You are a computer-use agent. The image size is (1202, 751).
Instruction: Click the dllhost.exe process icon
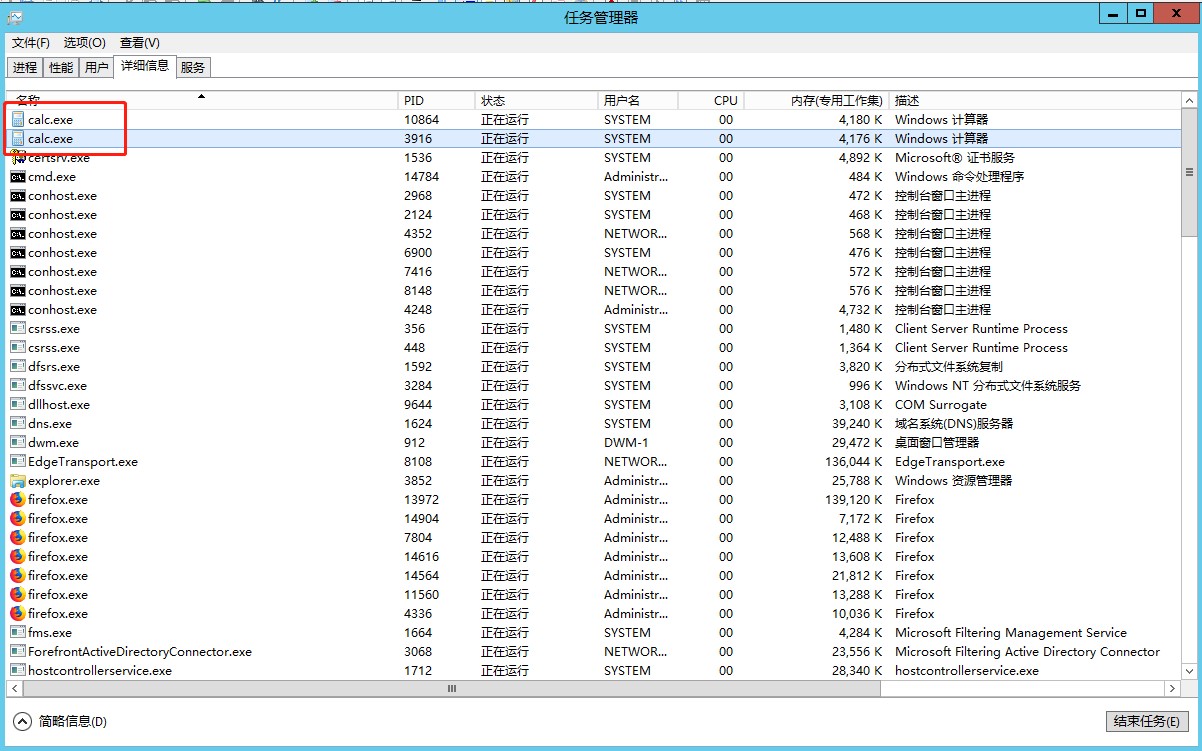click(18, 404)
